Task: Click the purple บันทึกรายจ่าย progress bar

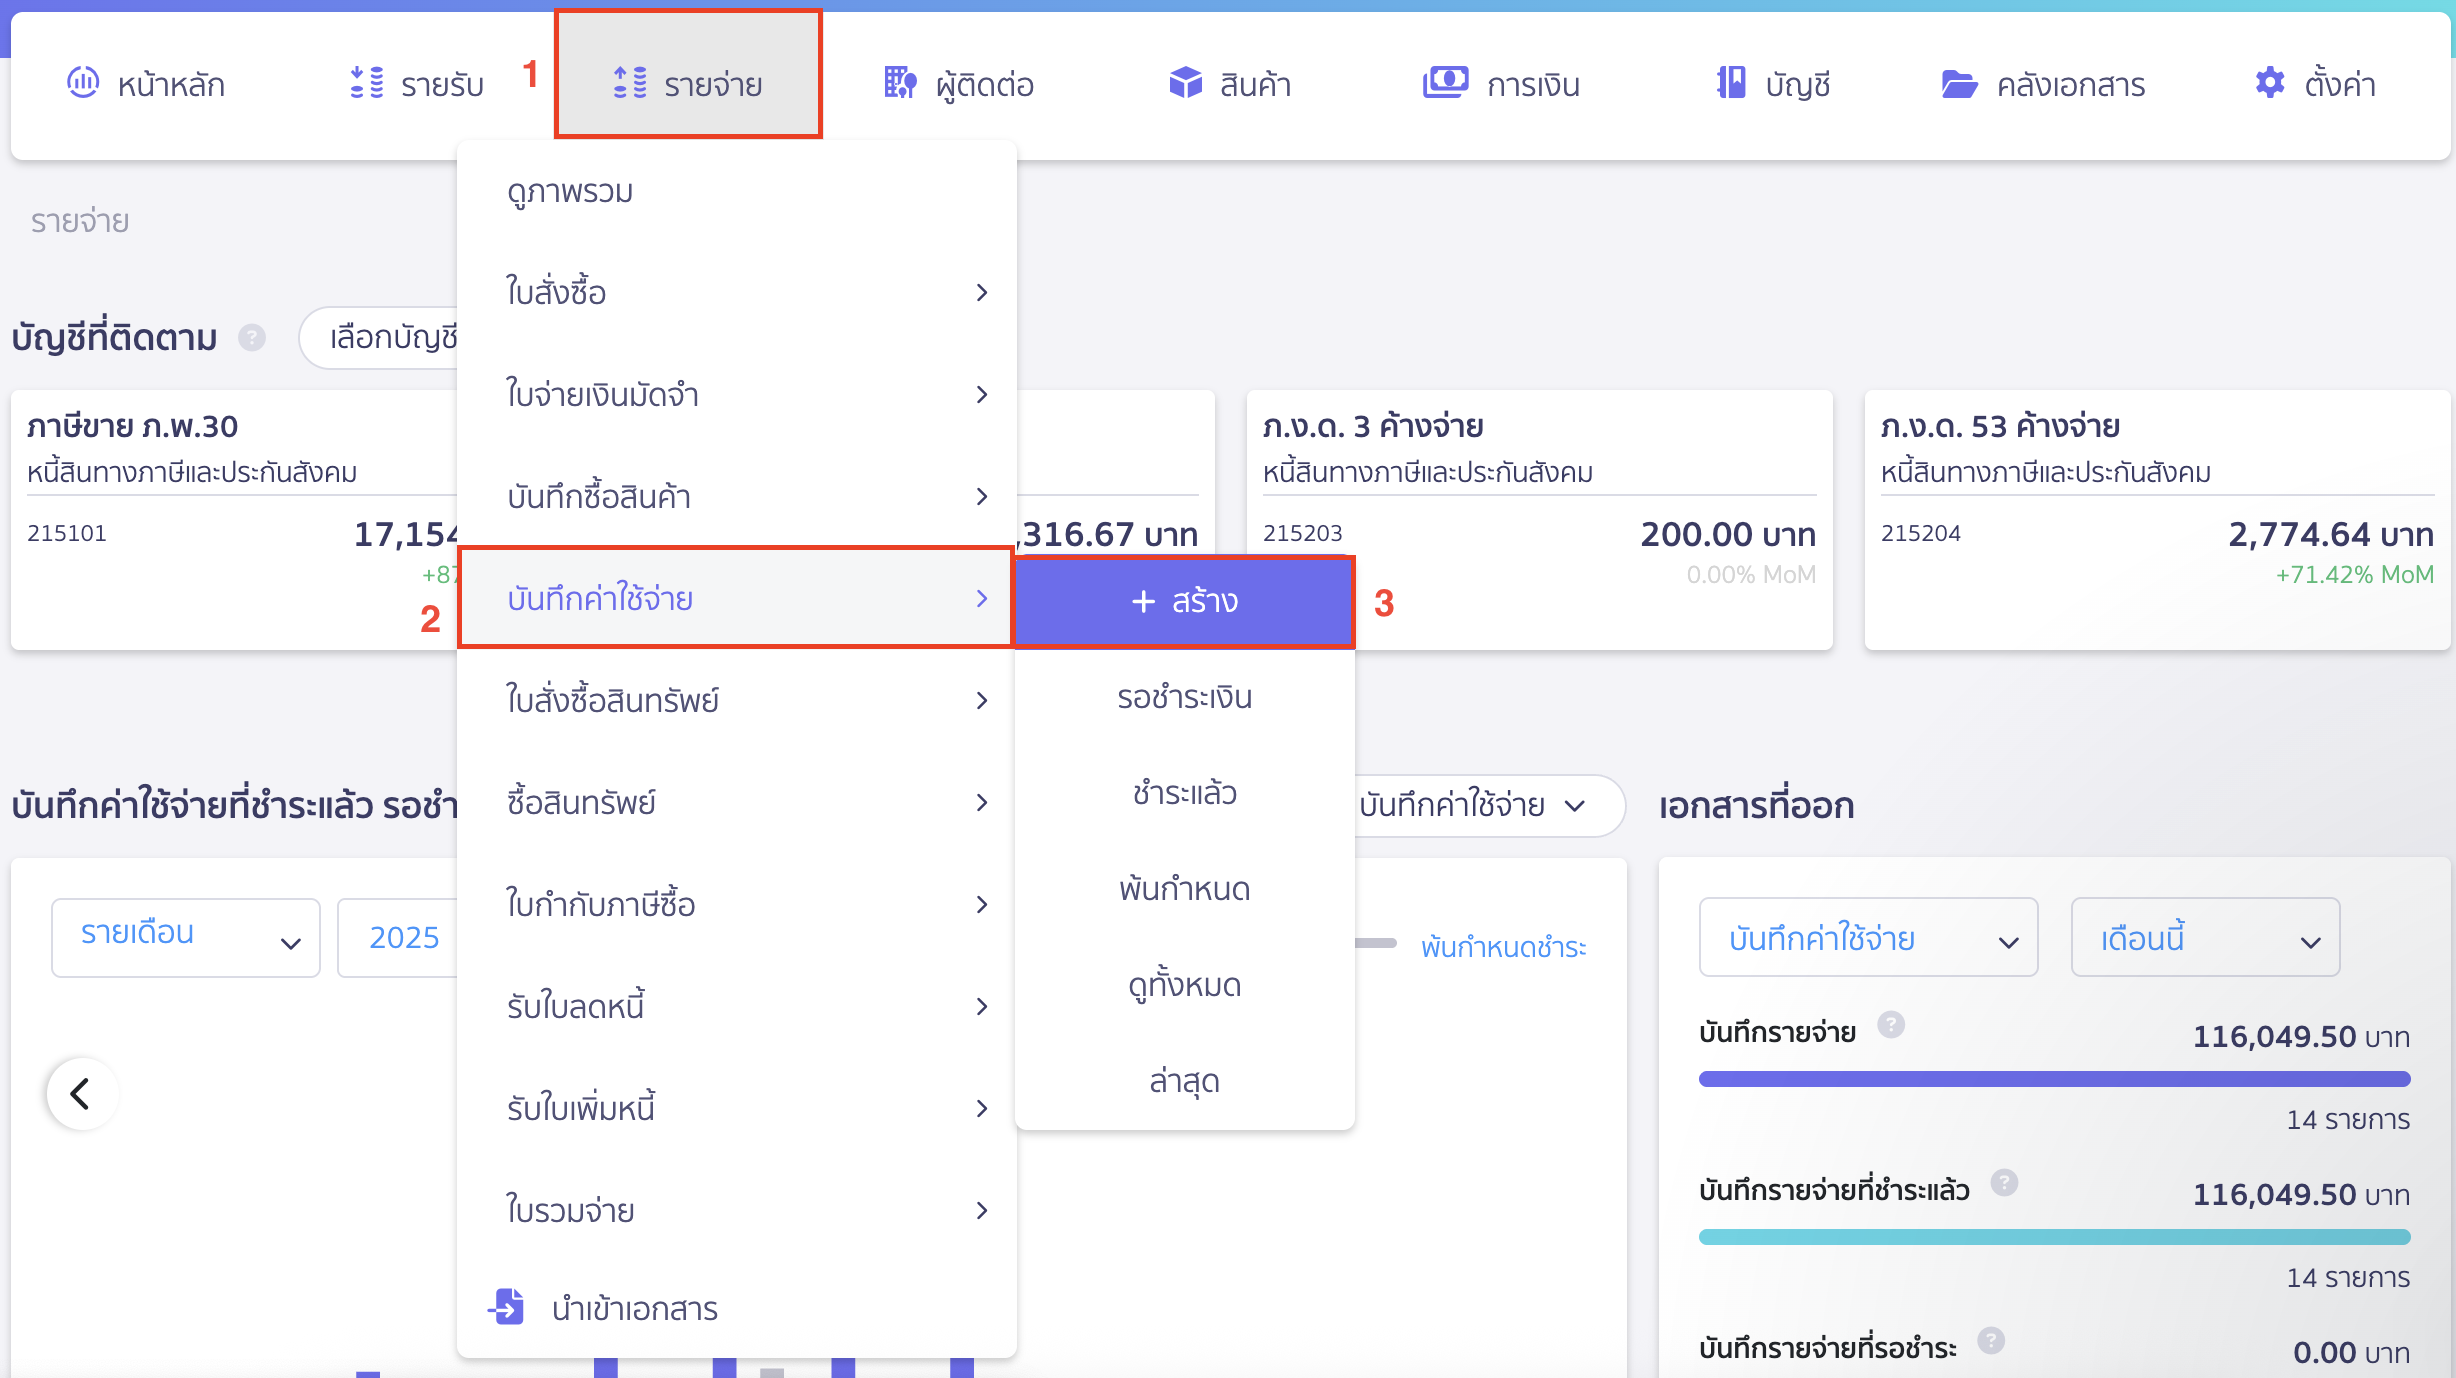Action: click(2054, 1079)
